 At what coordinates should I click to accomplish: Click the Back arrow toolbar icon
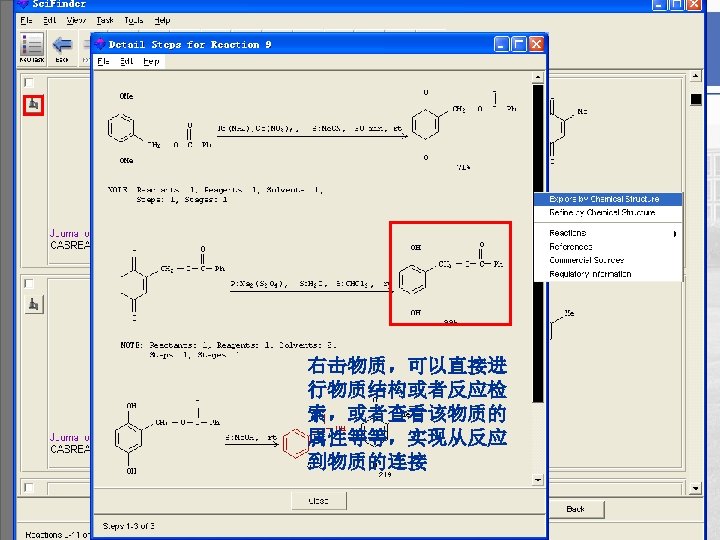click(x=62, y=47)
